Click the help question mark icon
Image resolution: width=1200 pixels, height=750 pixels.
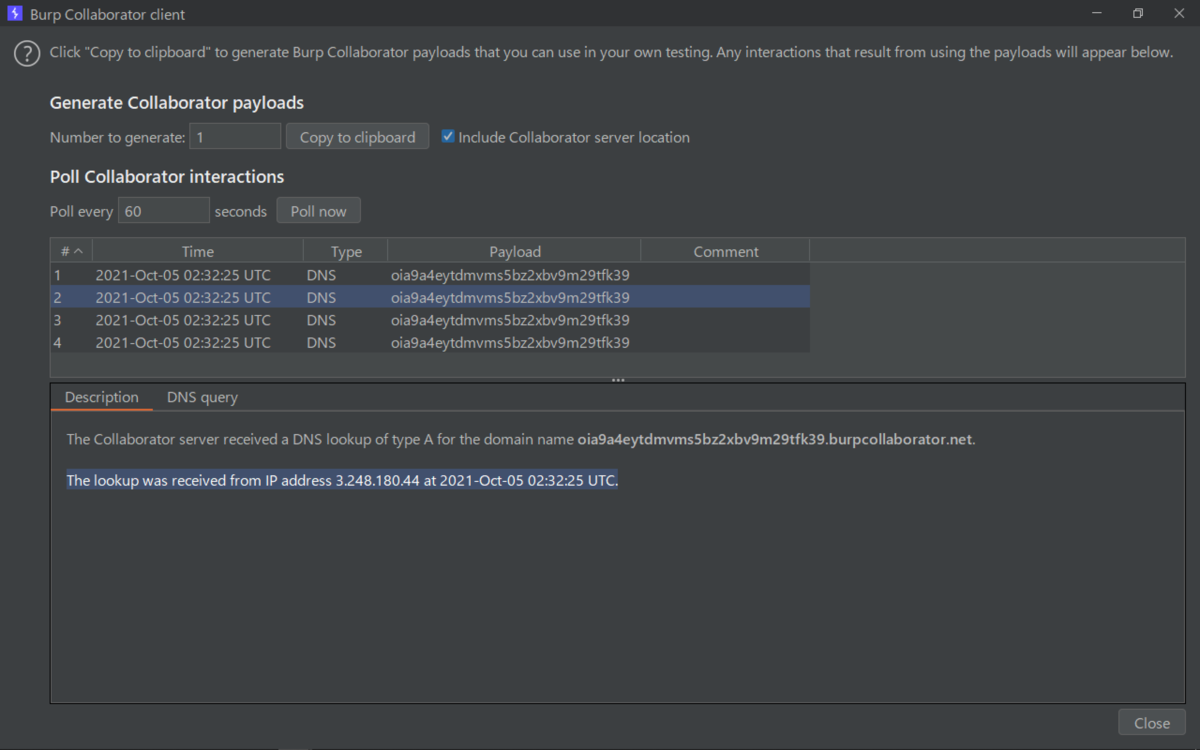pos(26,53)
